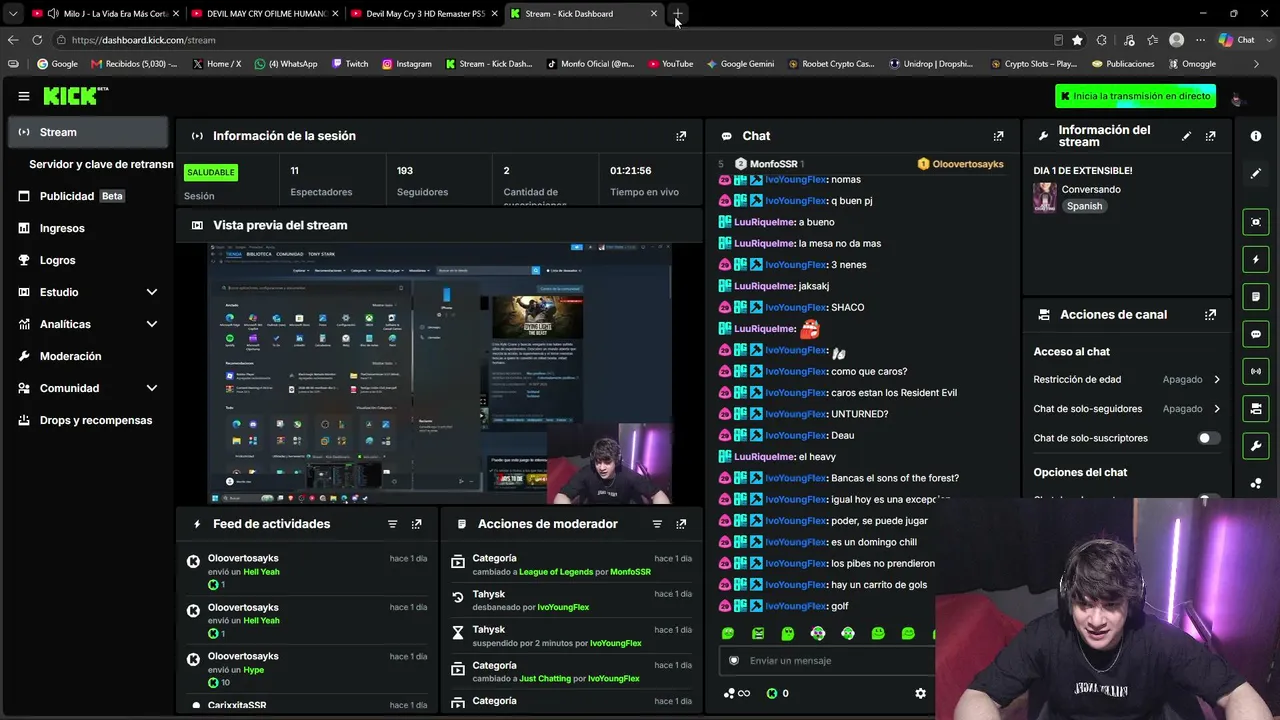
Task: Click the green Kicks currency icon
Action: coord(772,693)
